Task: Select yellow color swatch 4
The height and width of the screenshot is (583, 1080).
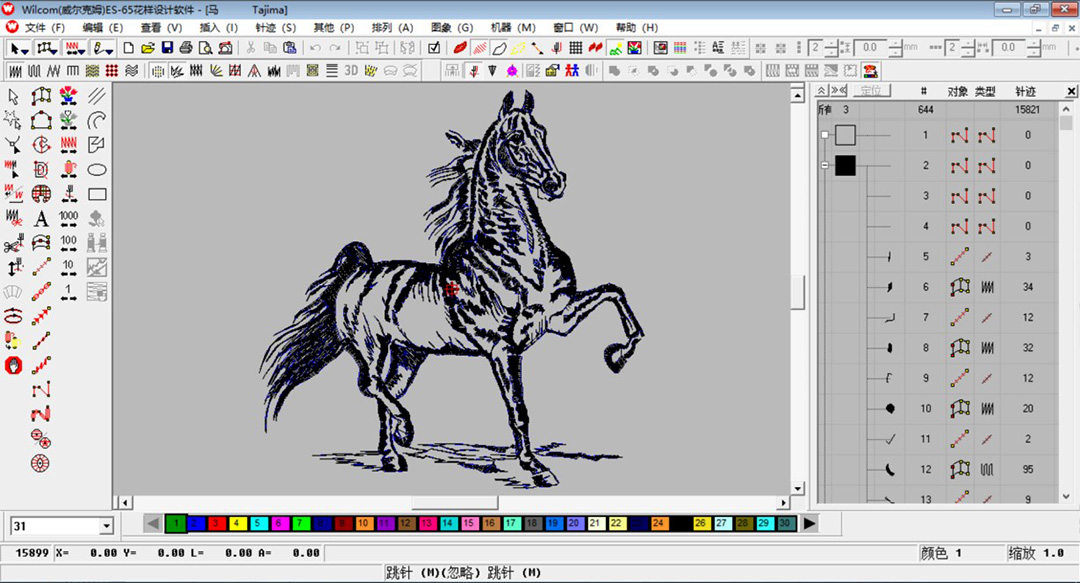Action: [237, 524]
